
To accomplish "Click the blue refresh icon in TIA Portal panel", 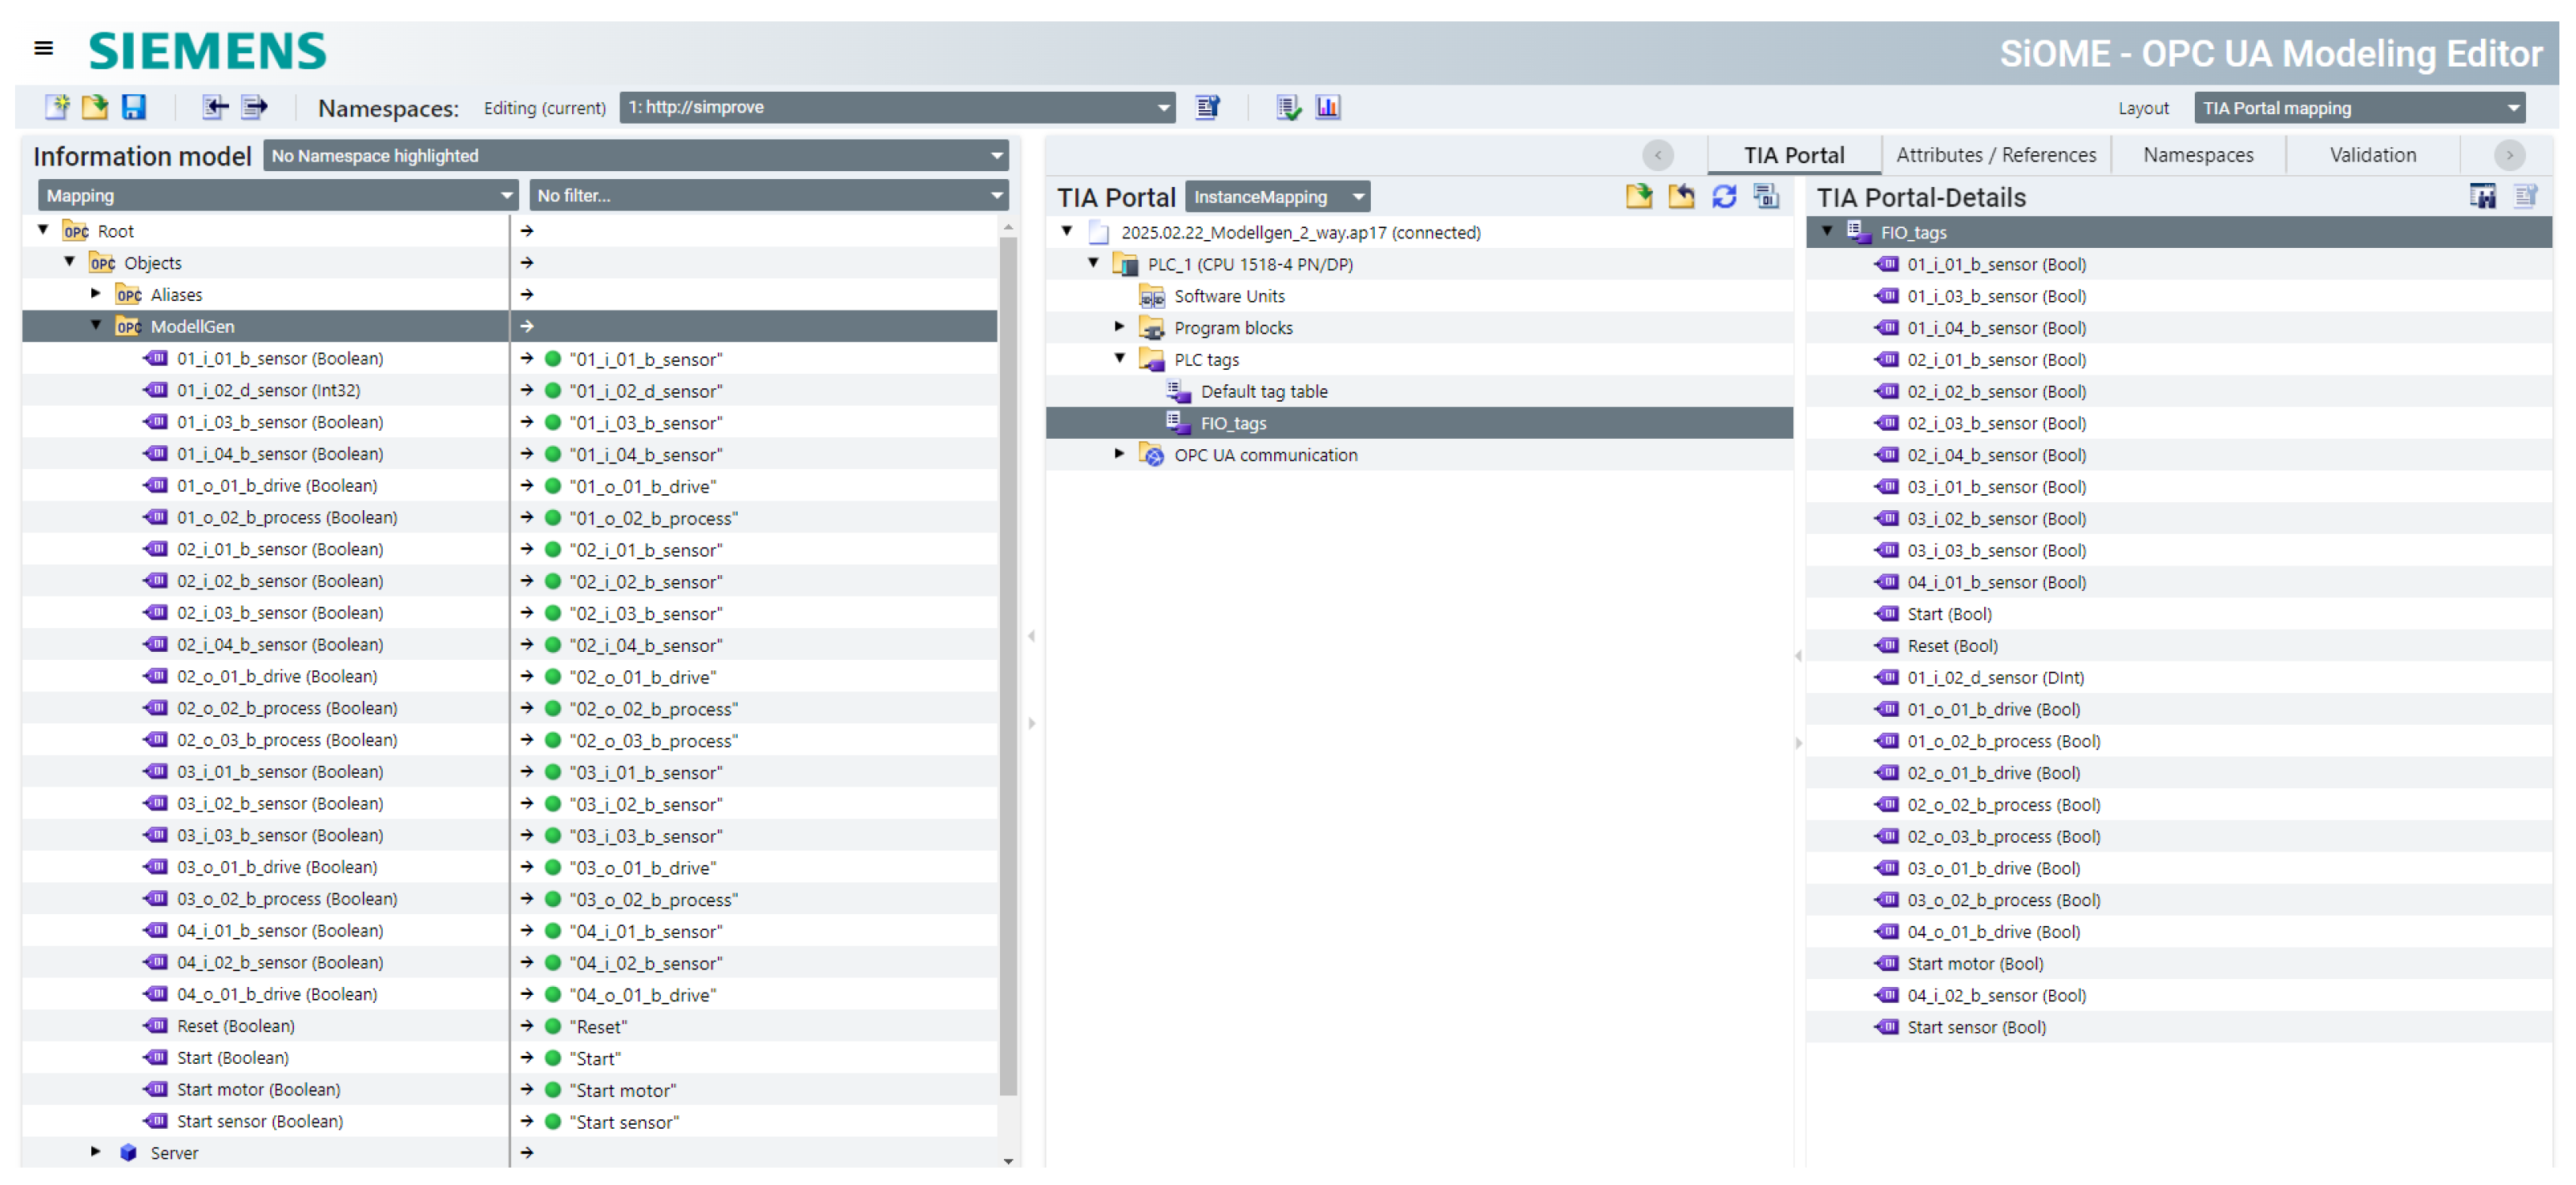I will click(1724, 197).
